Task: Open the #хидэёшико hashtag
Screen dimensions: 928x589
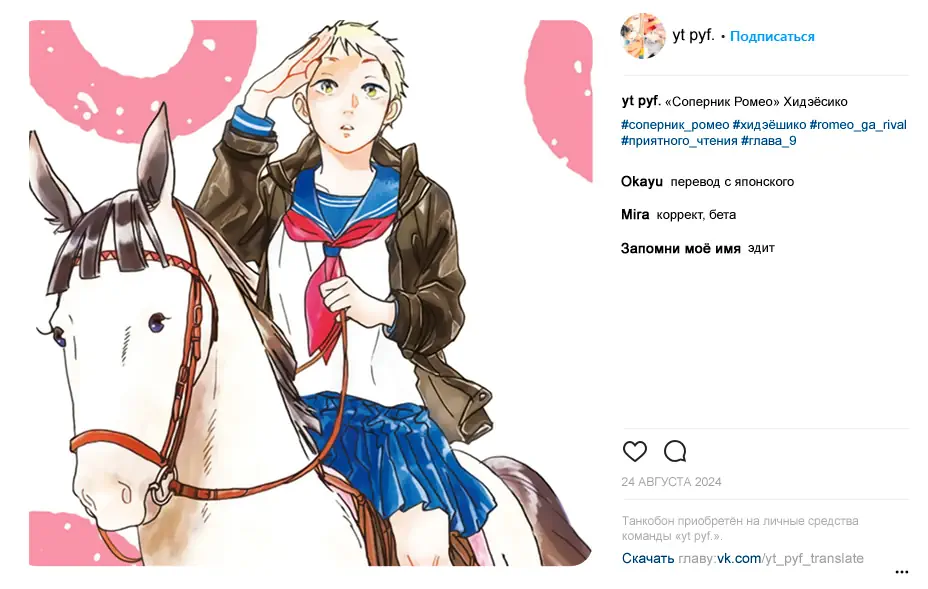Action: point(769,125)
